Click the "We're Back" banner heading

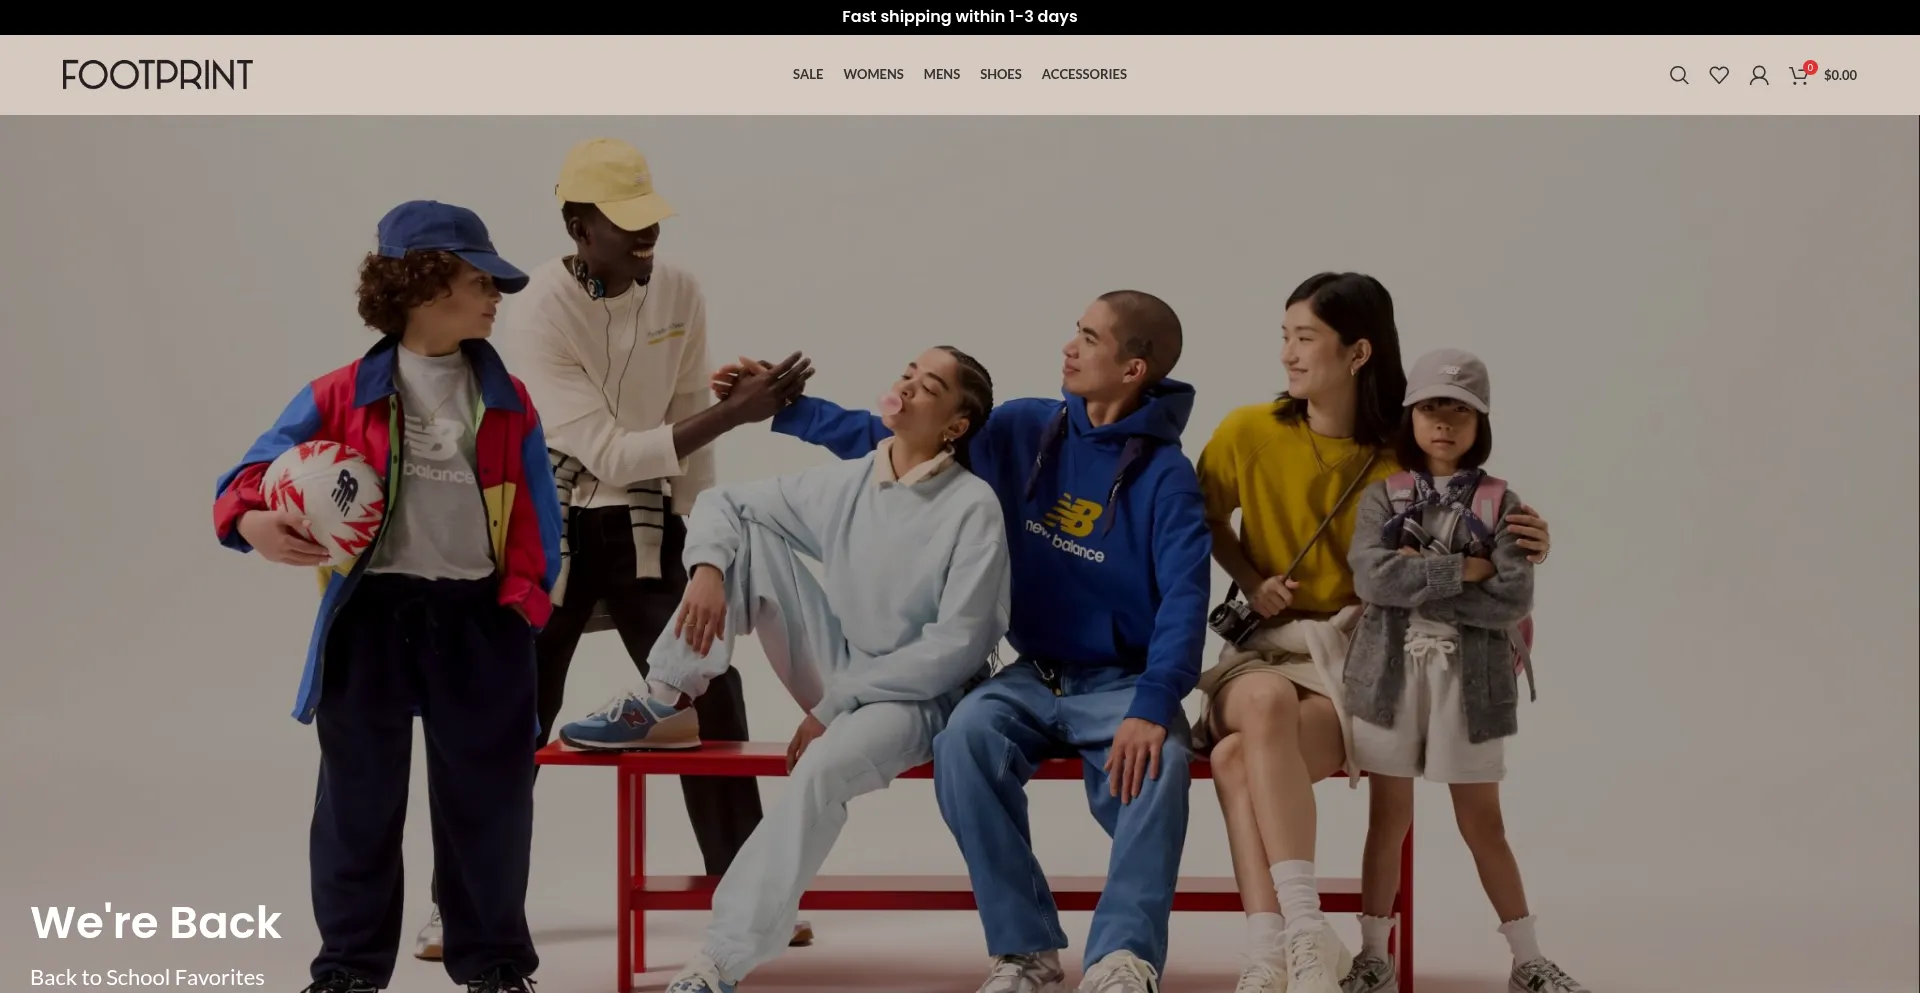(x=156, y=922)
